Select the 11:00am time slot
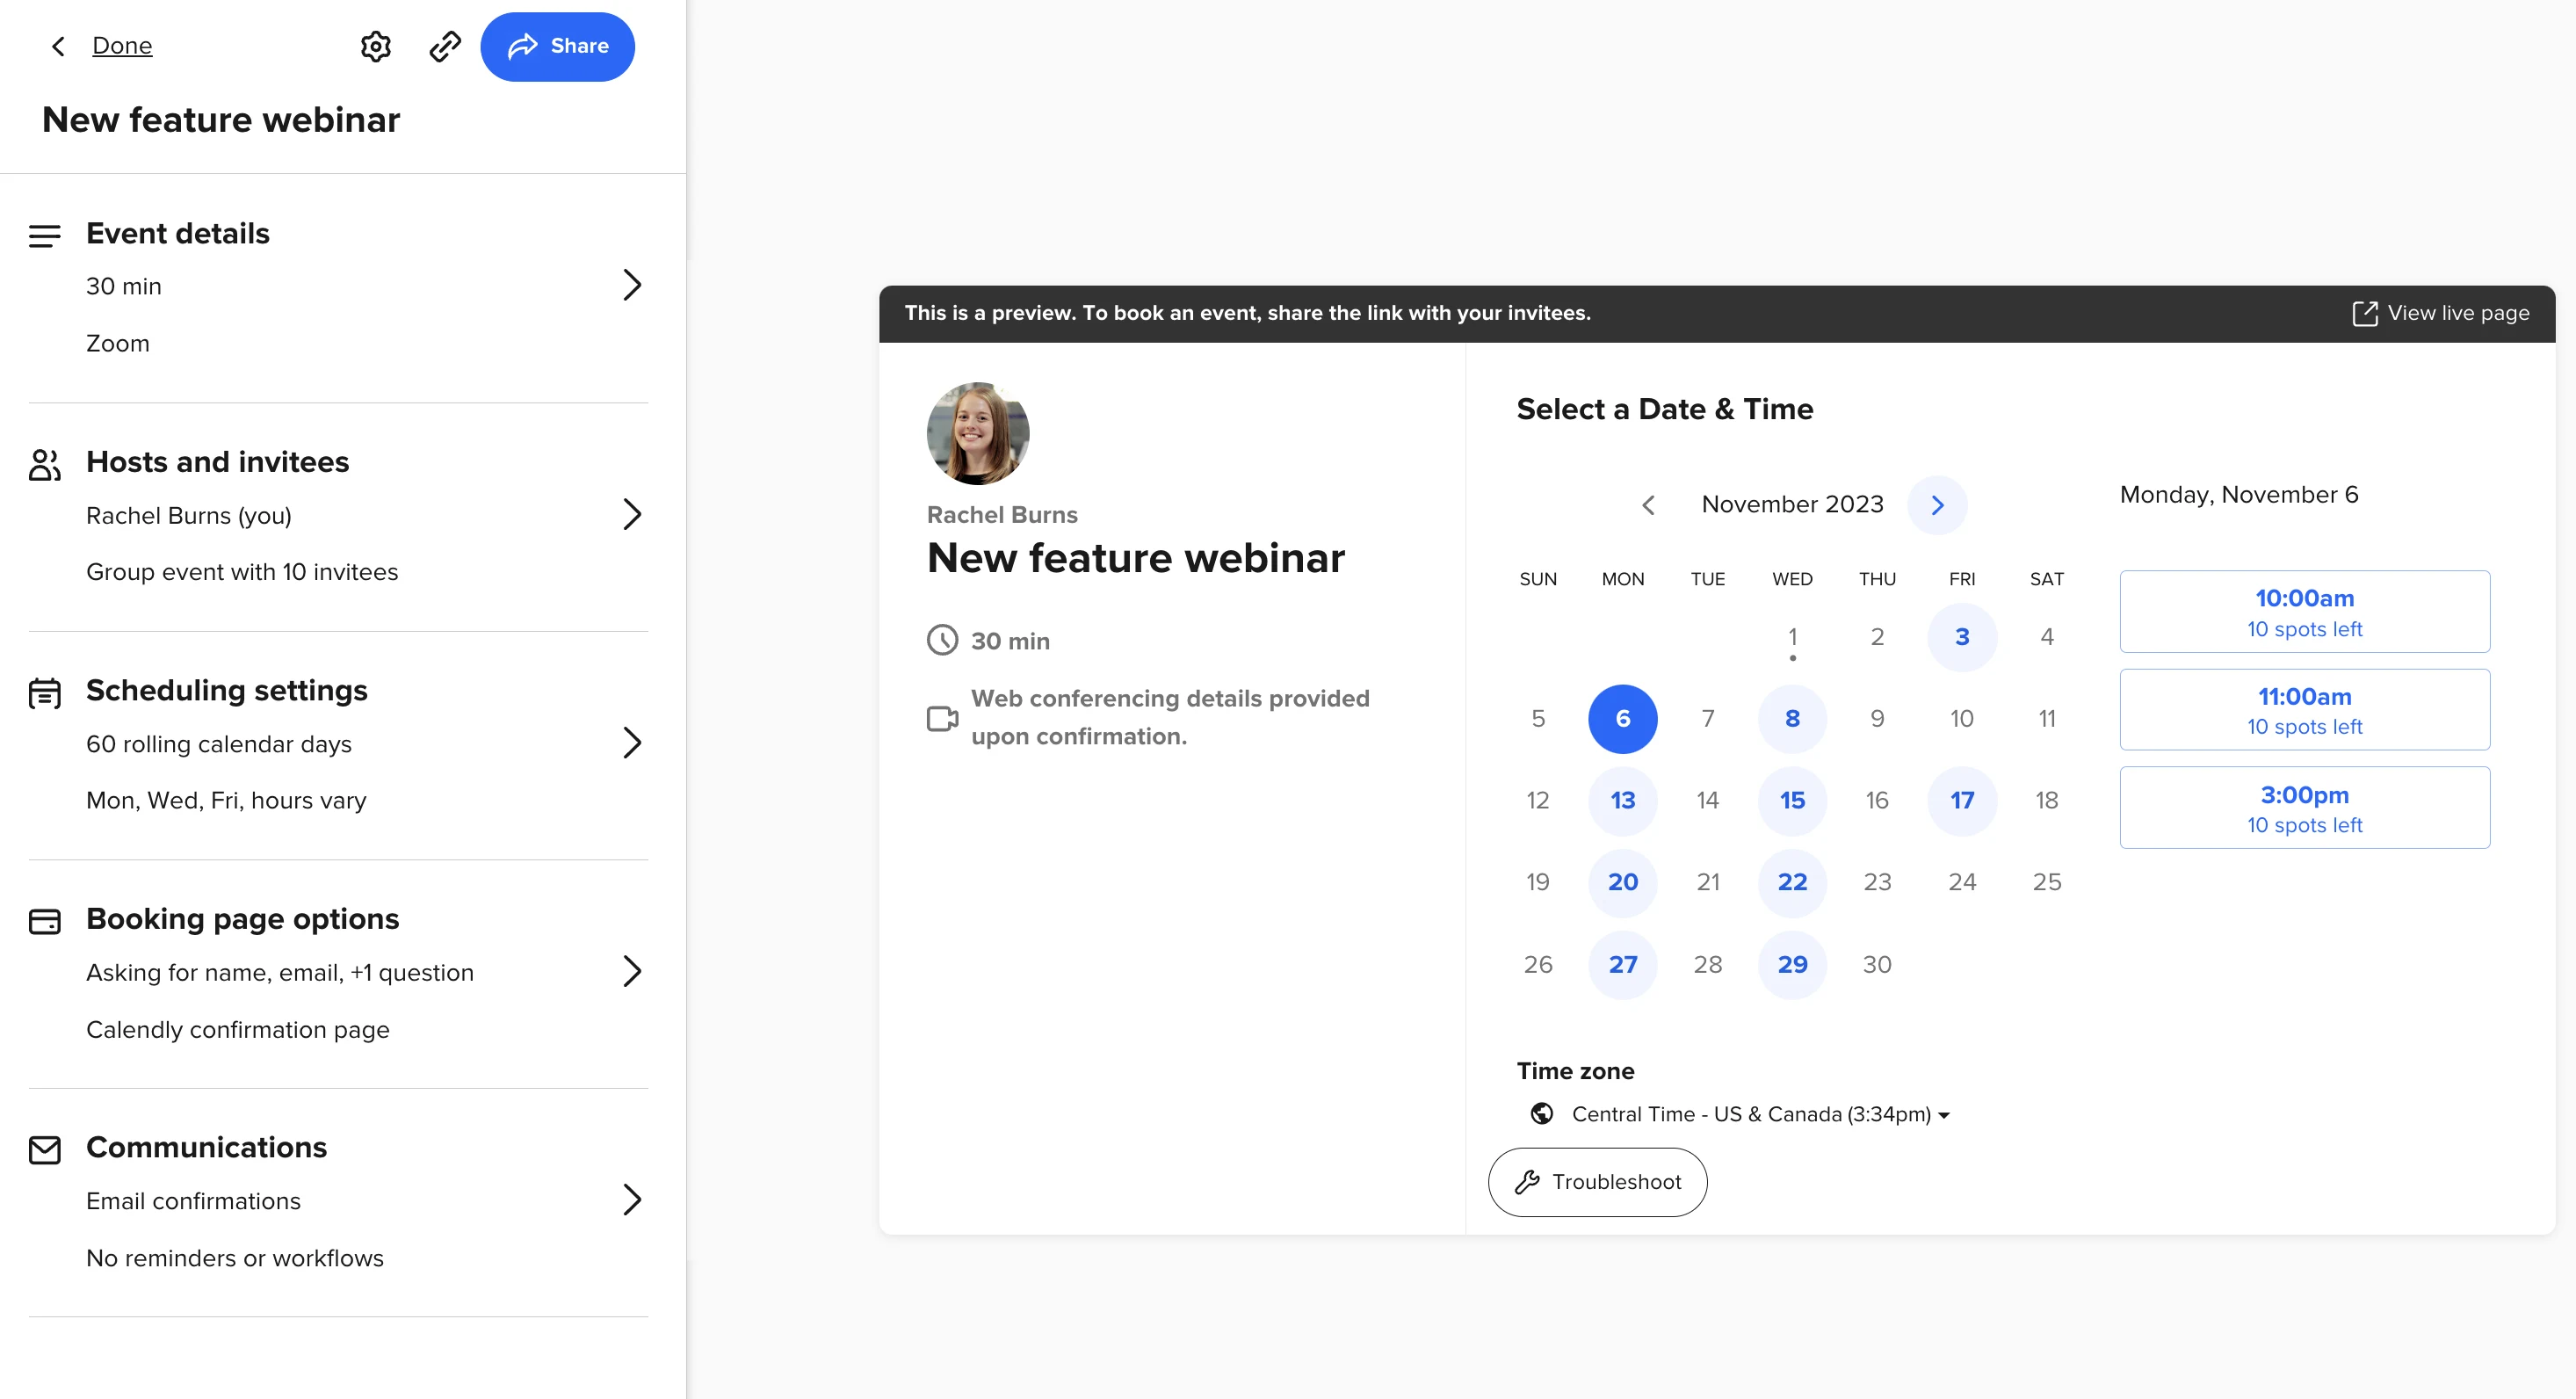Image resolution: width=2576 pixels, height=1399 pixels. [x=2305, y=708]
